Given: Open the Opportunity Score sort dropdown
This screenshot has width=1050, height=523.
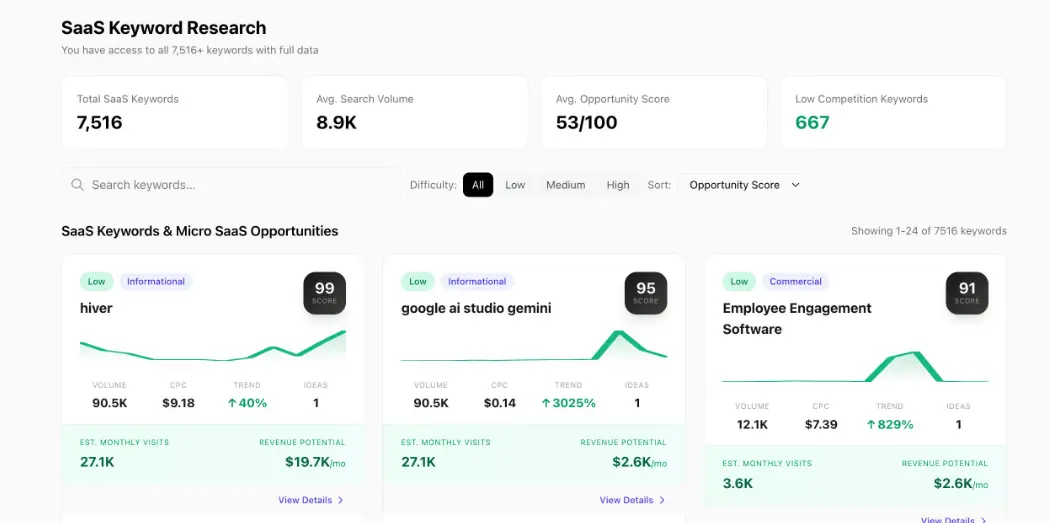Looking at the screenshot, I should pyautogui.click(x=741, y=185).
